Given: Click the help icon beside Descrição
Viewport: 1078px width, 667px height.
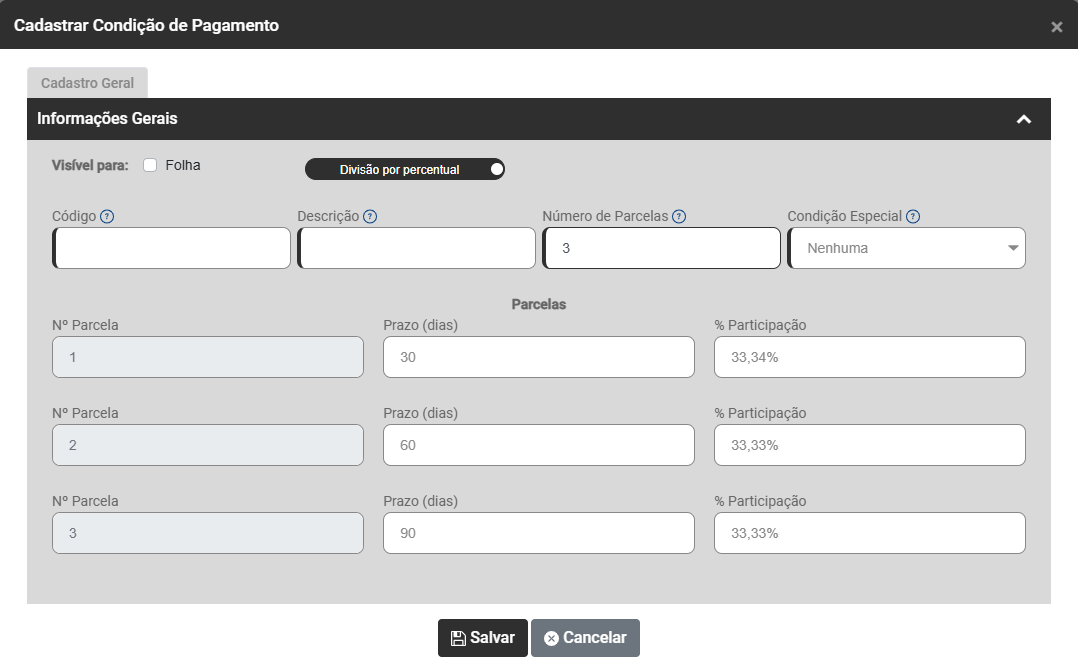Looking at the screenshot, I should pyautogui.click(x=370, y=217).
